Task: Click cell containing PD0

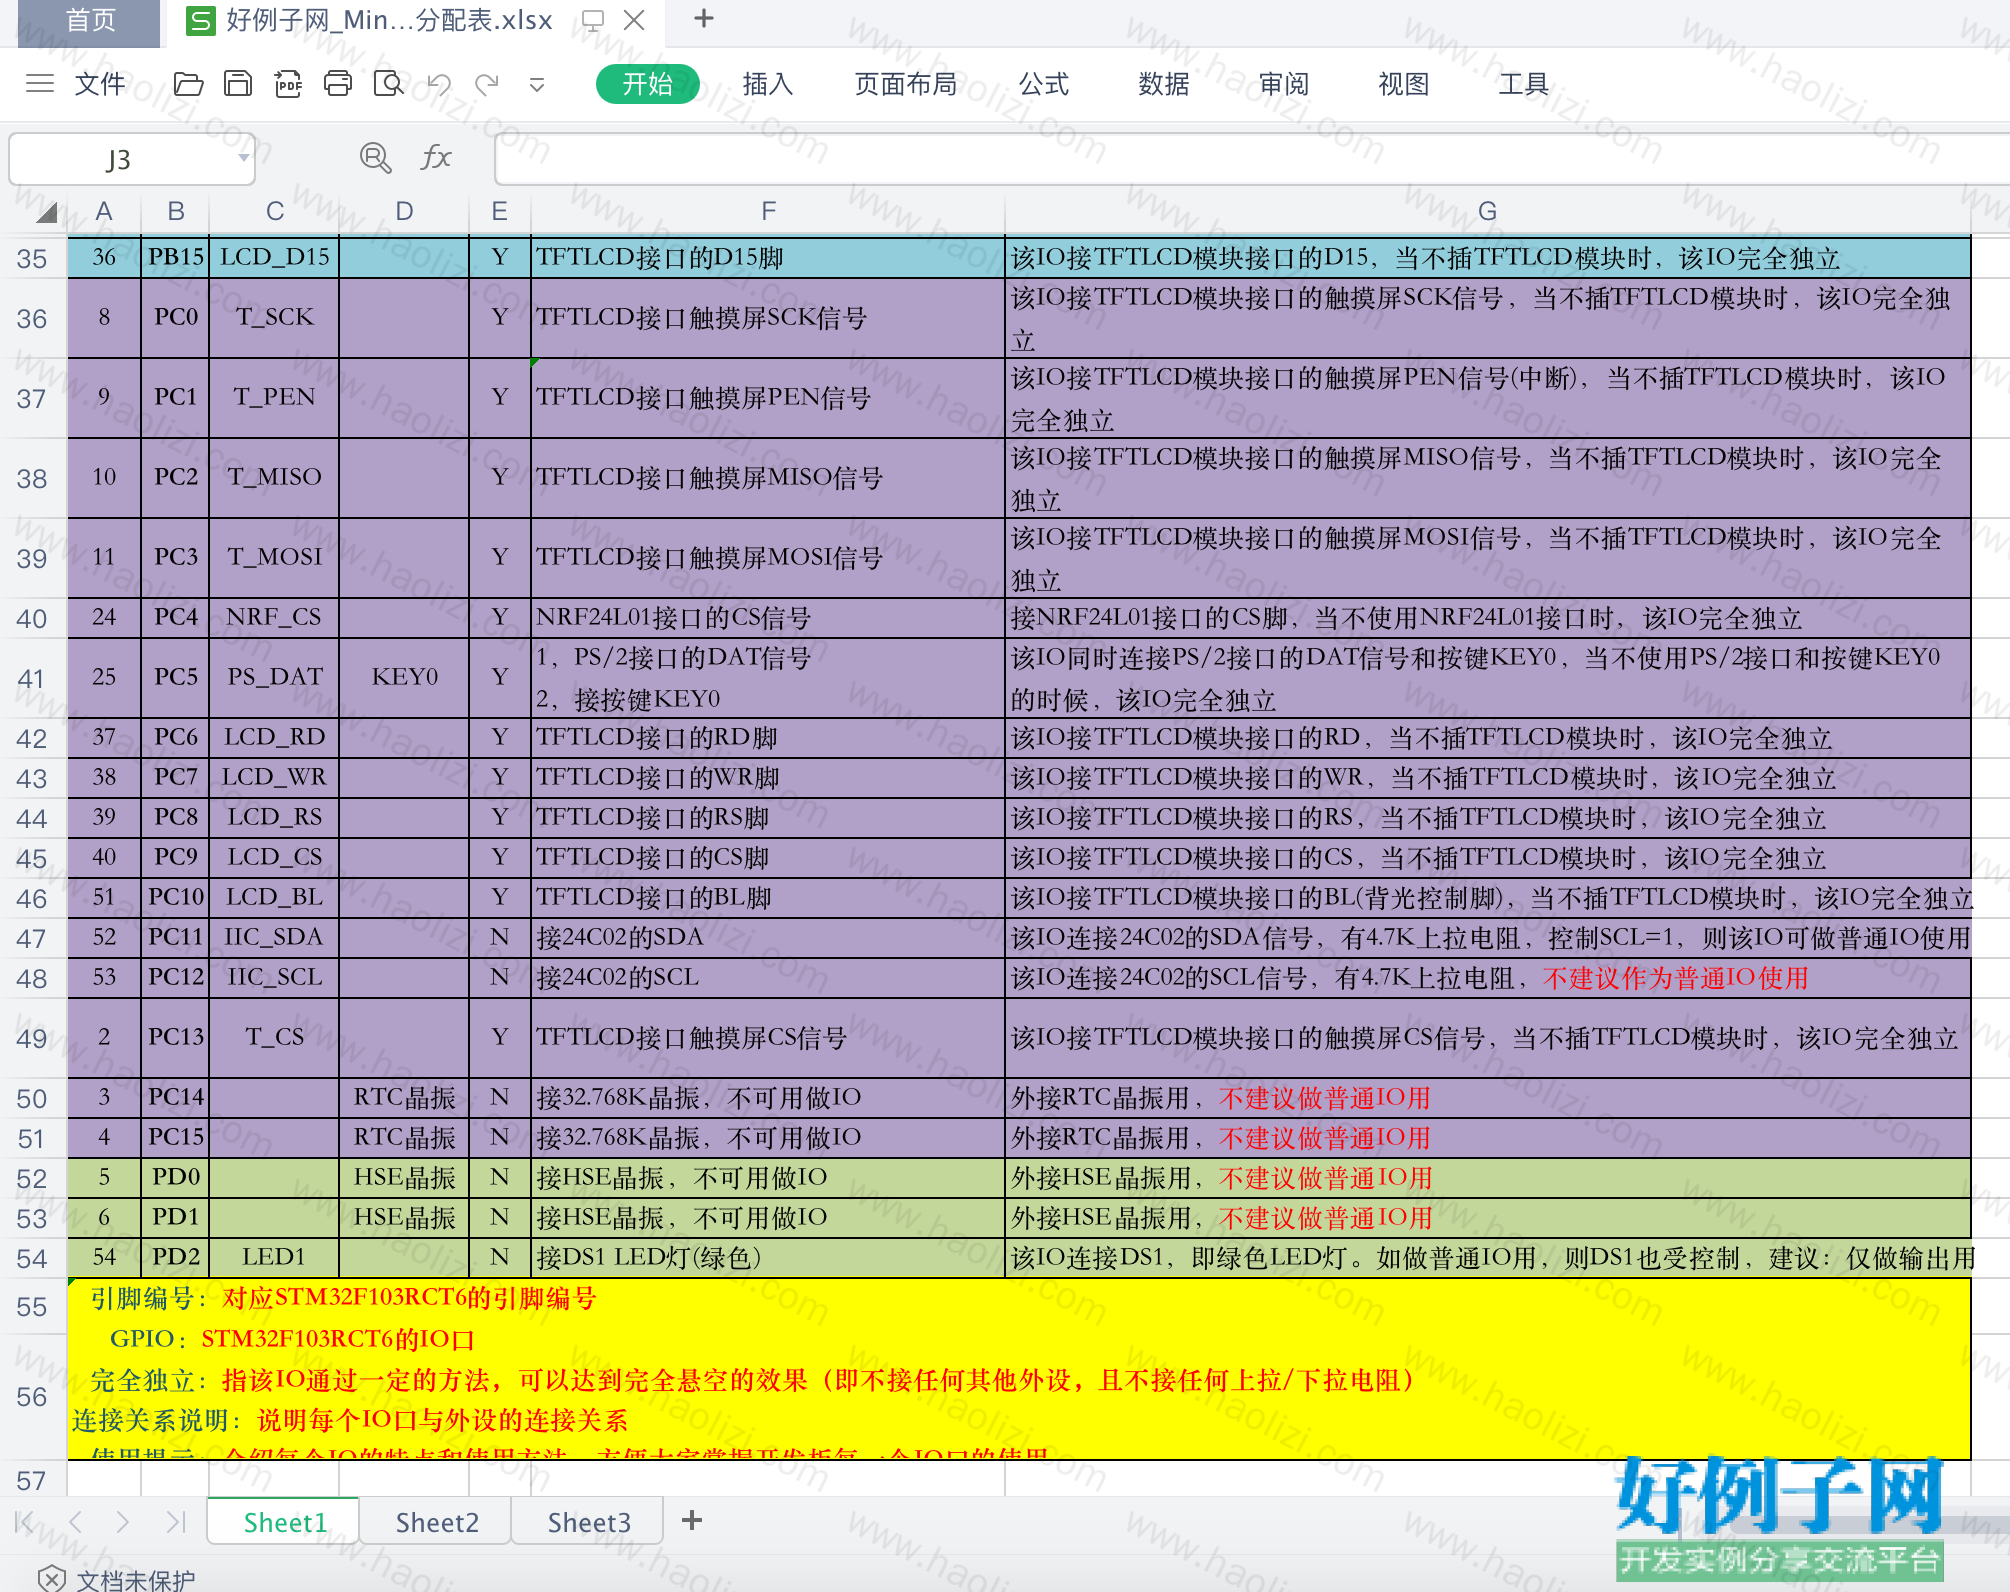Action: [176, 1177]
